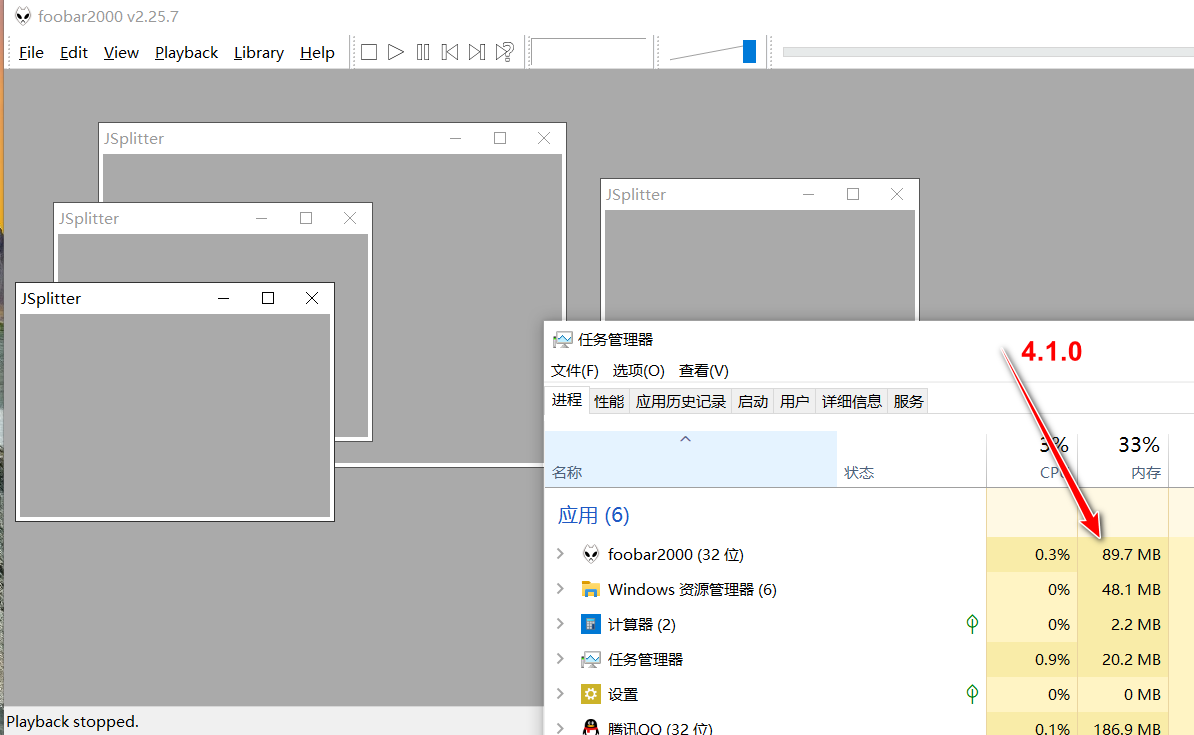Click the 任务管理器 row icon in process list
This screenshot has width=1194, height=735.
tap(591, 659)
